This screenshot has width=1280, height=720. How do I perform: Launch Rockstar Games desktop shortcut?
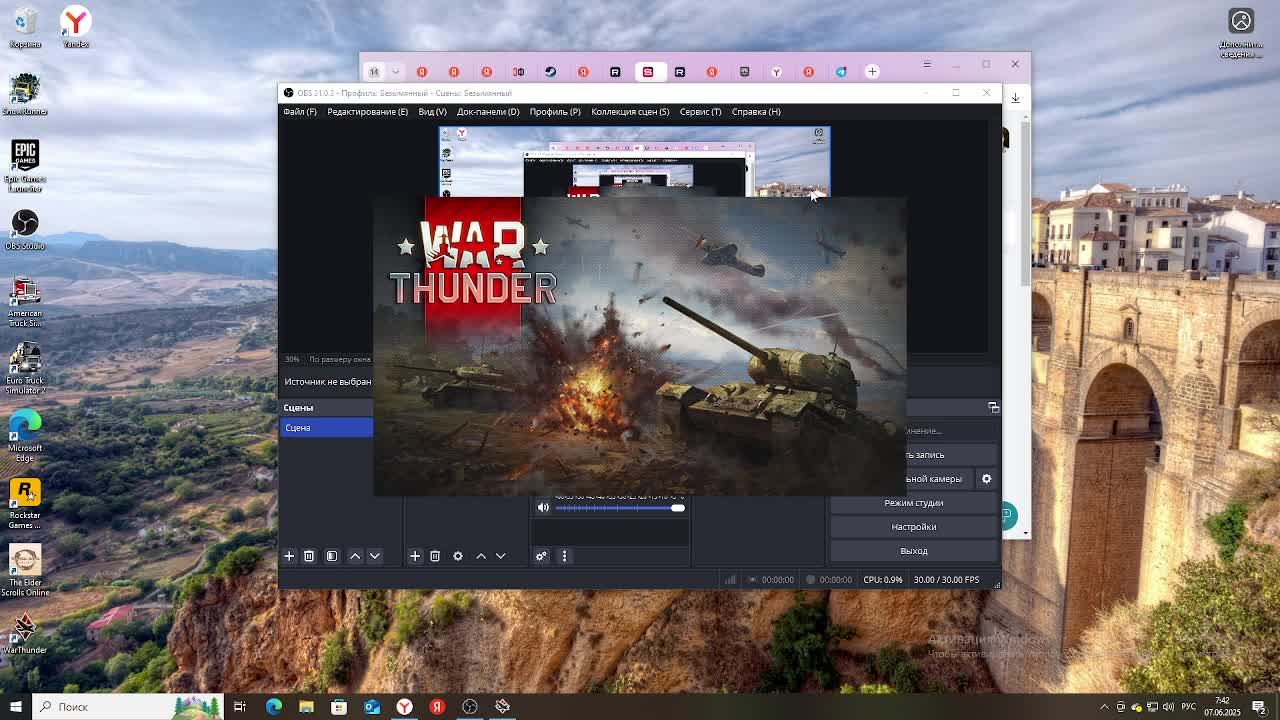point(25,504)
